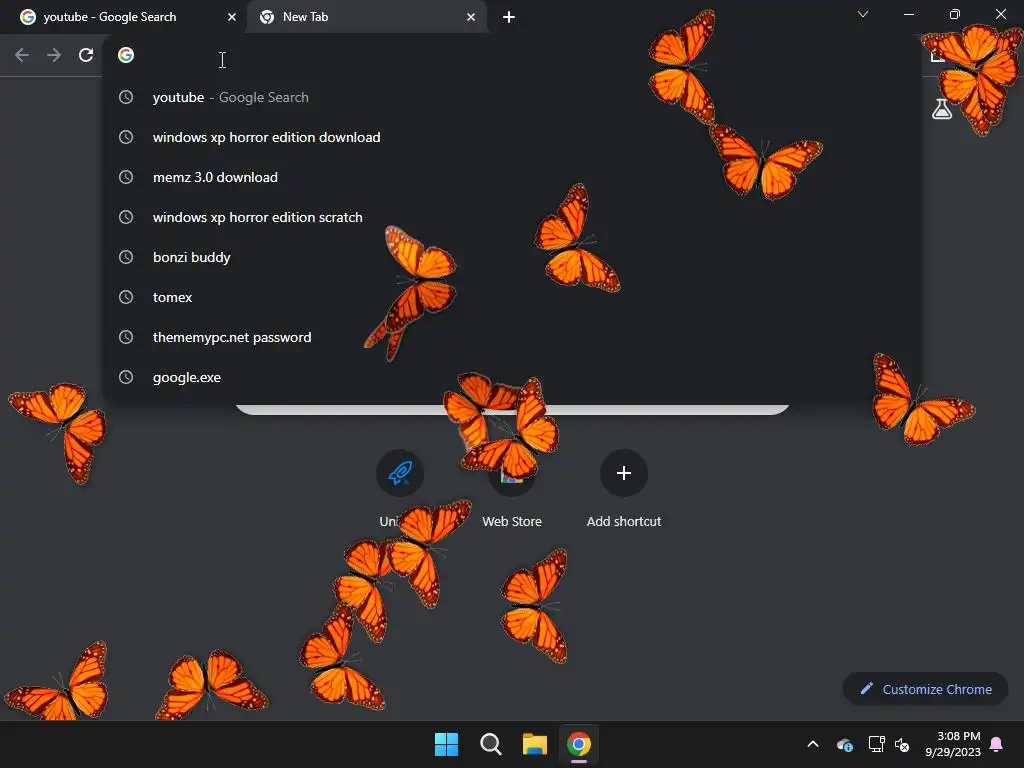Choose 'windows xp horror edition scratch' suggestion

click(512, 217)
